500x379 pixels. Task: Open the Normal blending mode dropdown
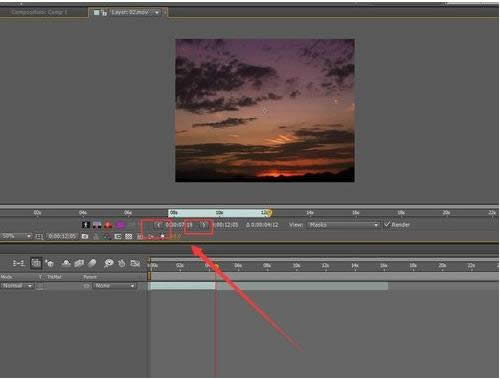click(17, 286)
